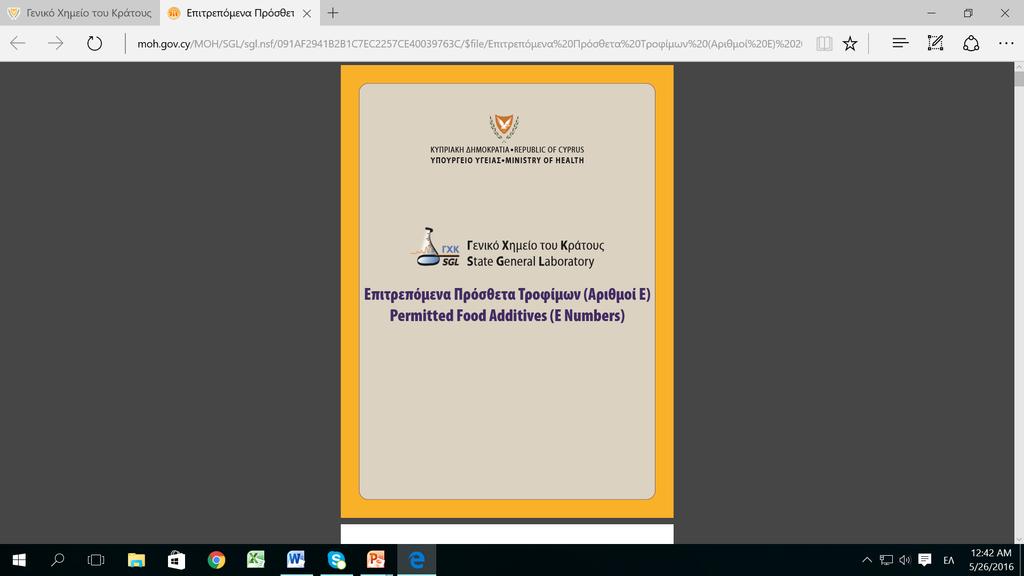Refresh the current page
The width and height of the screenshot is (1024, 576).
[95, 43]
